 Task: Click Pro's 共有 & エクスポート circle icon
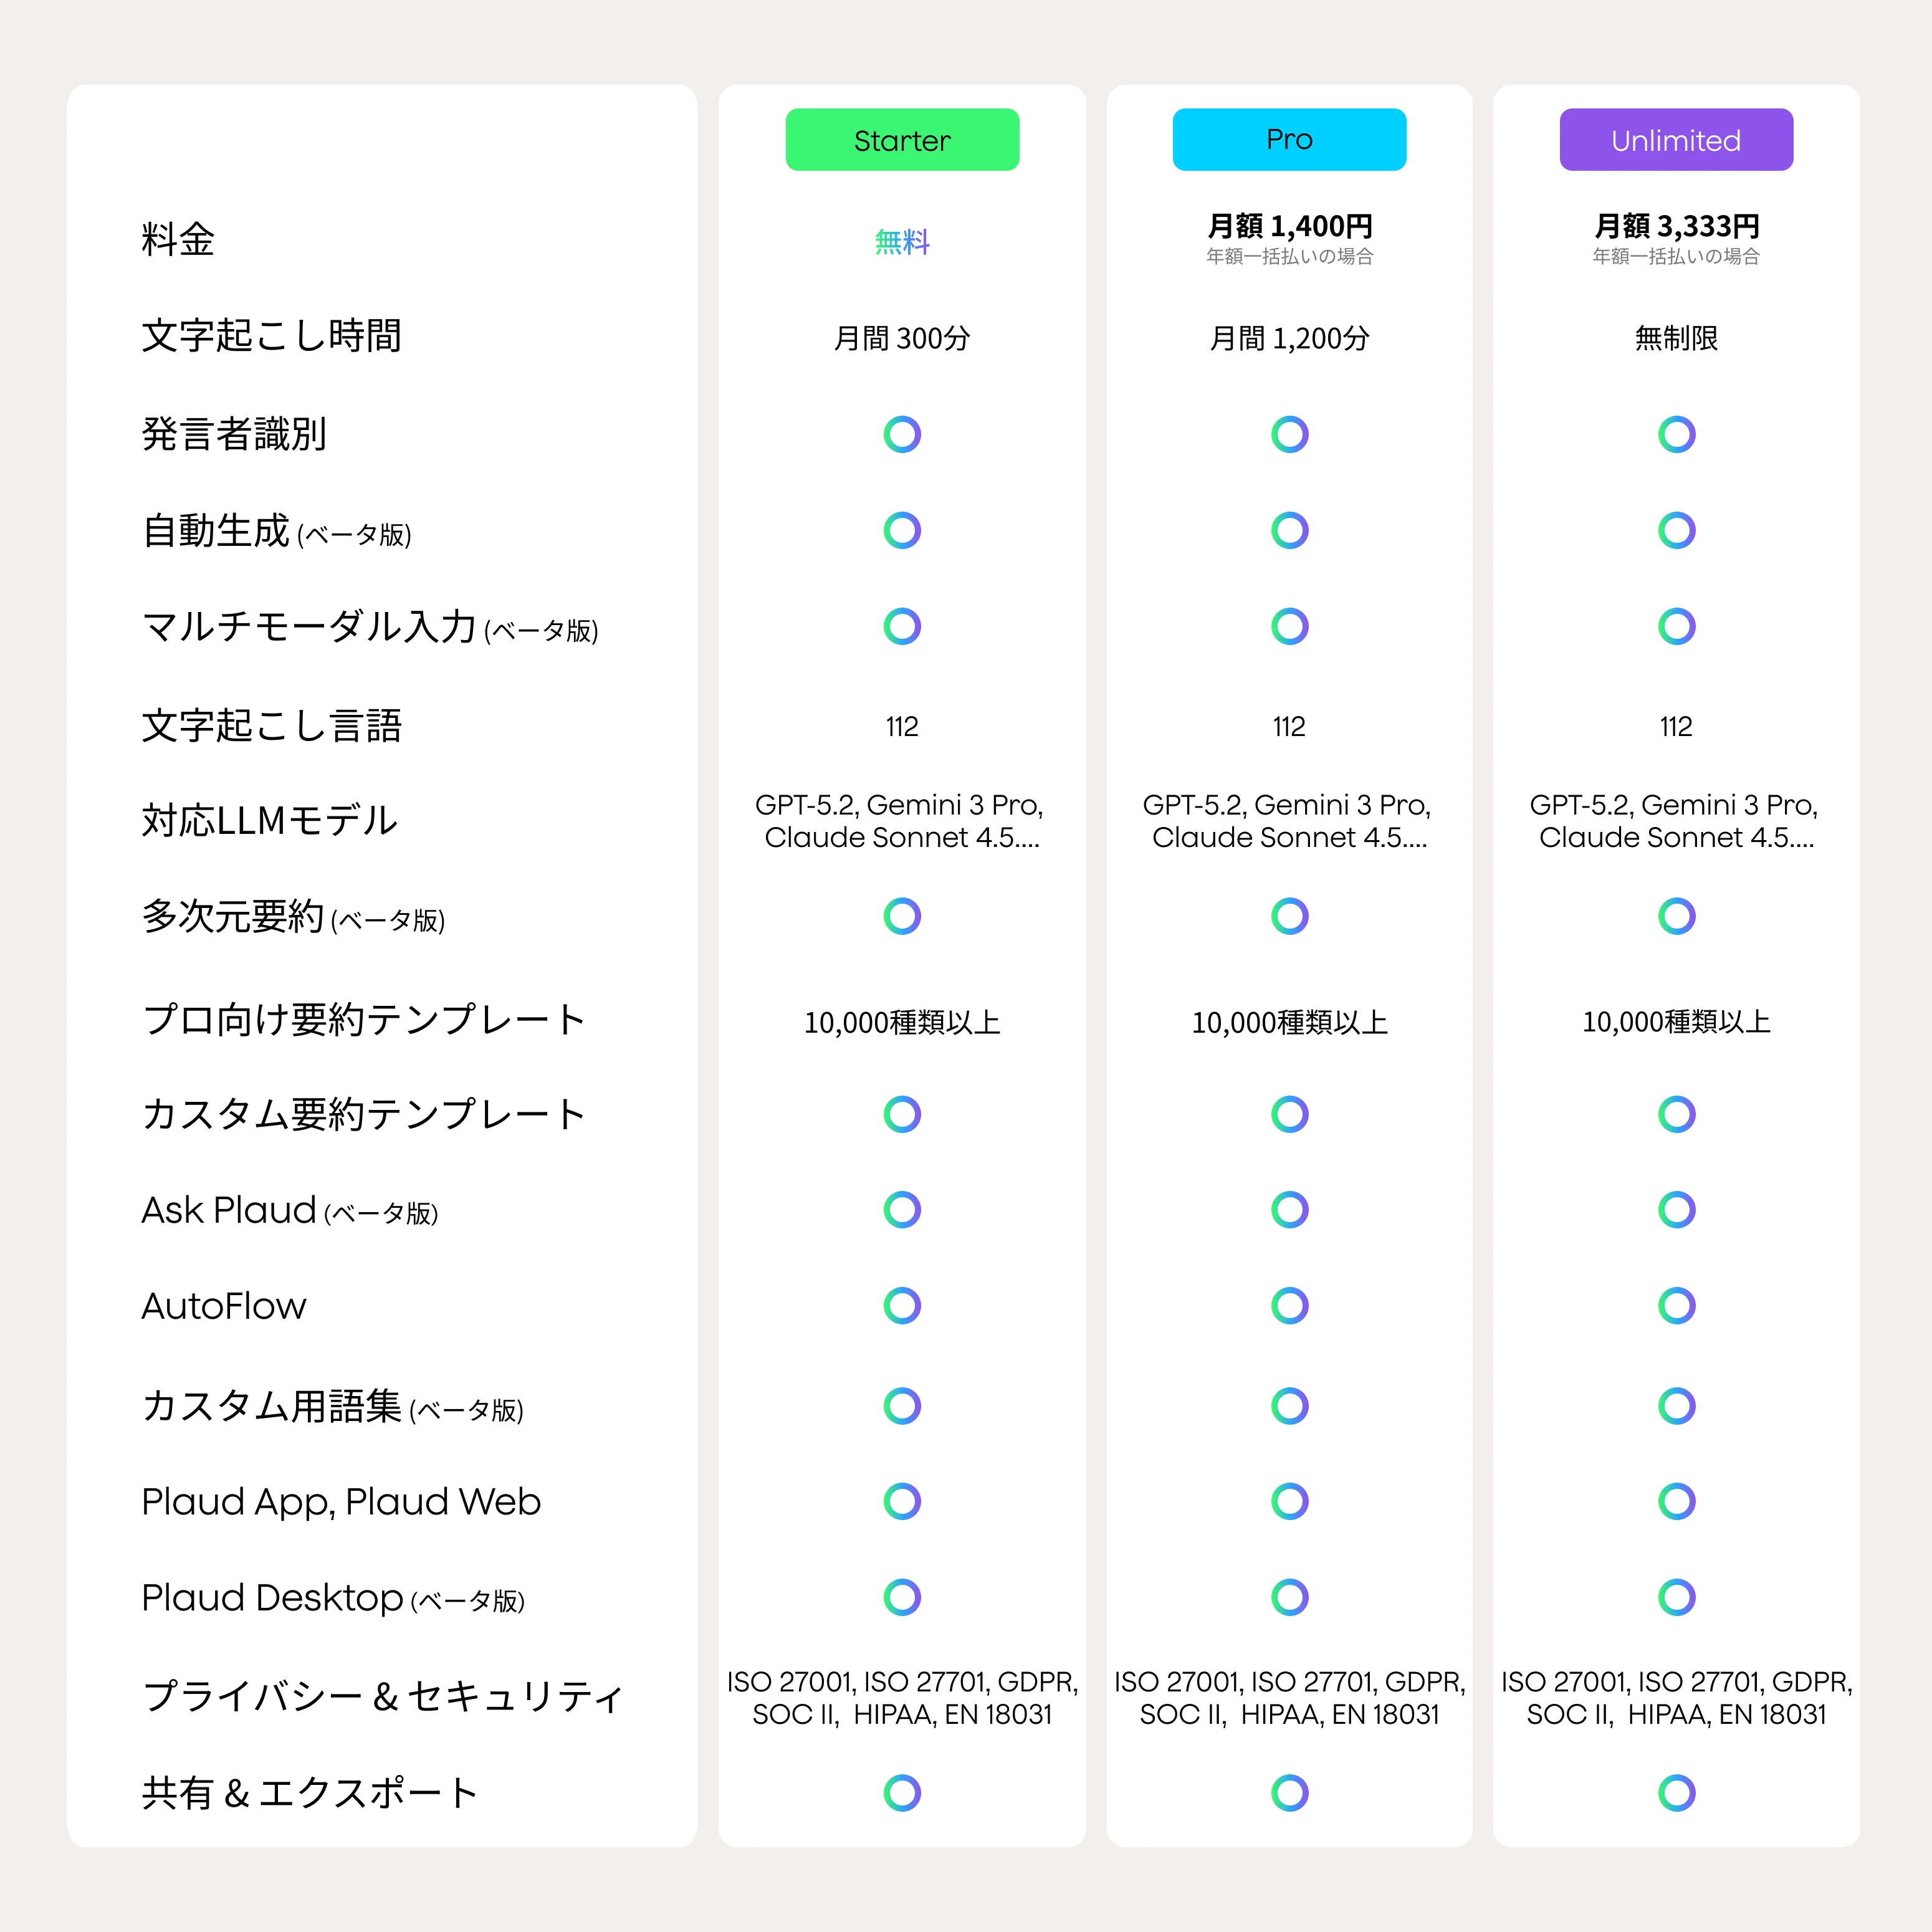coord(1289,1793)
